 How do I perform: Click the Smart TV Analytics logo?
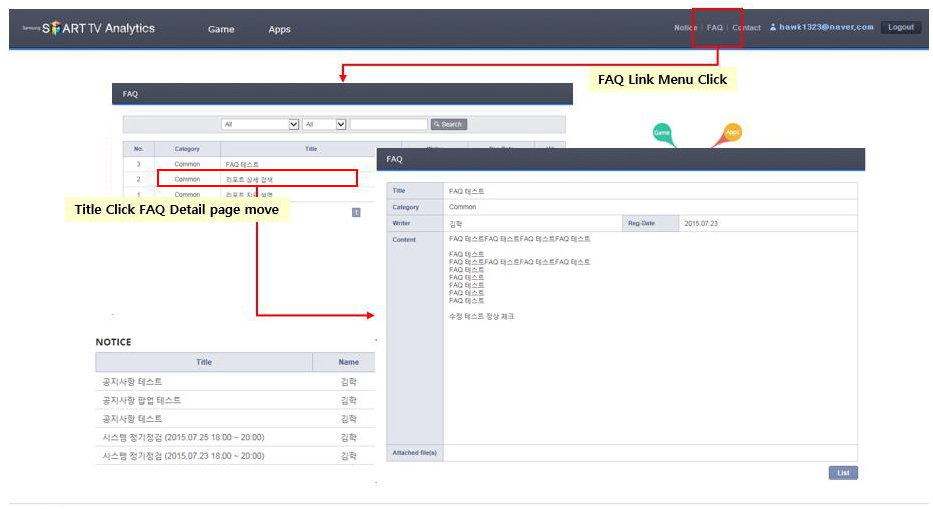click(x=89, y=28)
